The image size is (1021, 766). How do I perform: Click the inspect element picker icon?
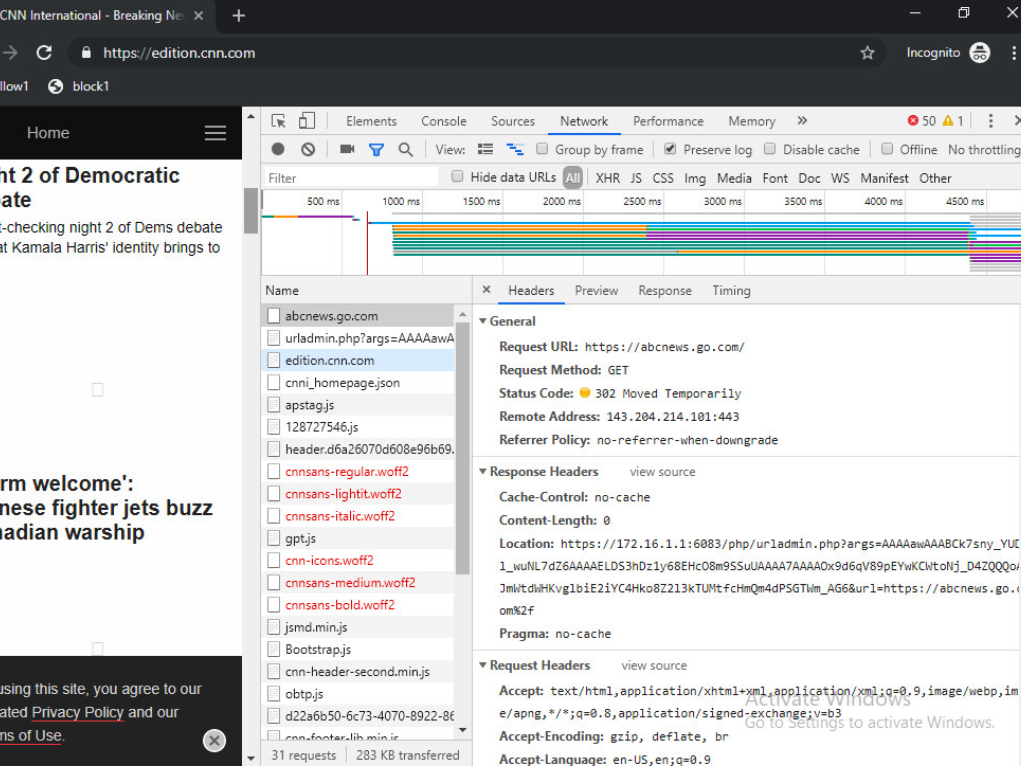[x=279, y=121]
